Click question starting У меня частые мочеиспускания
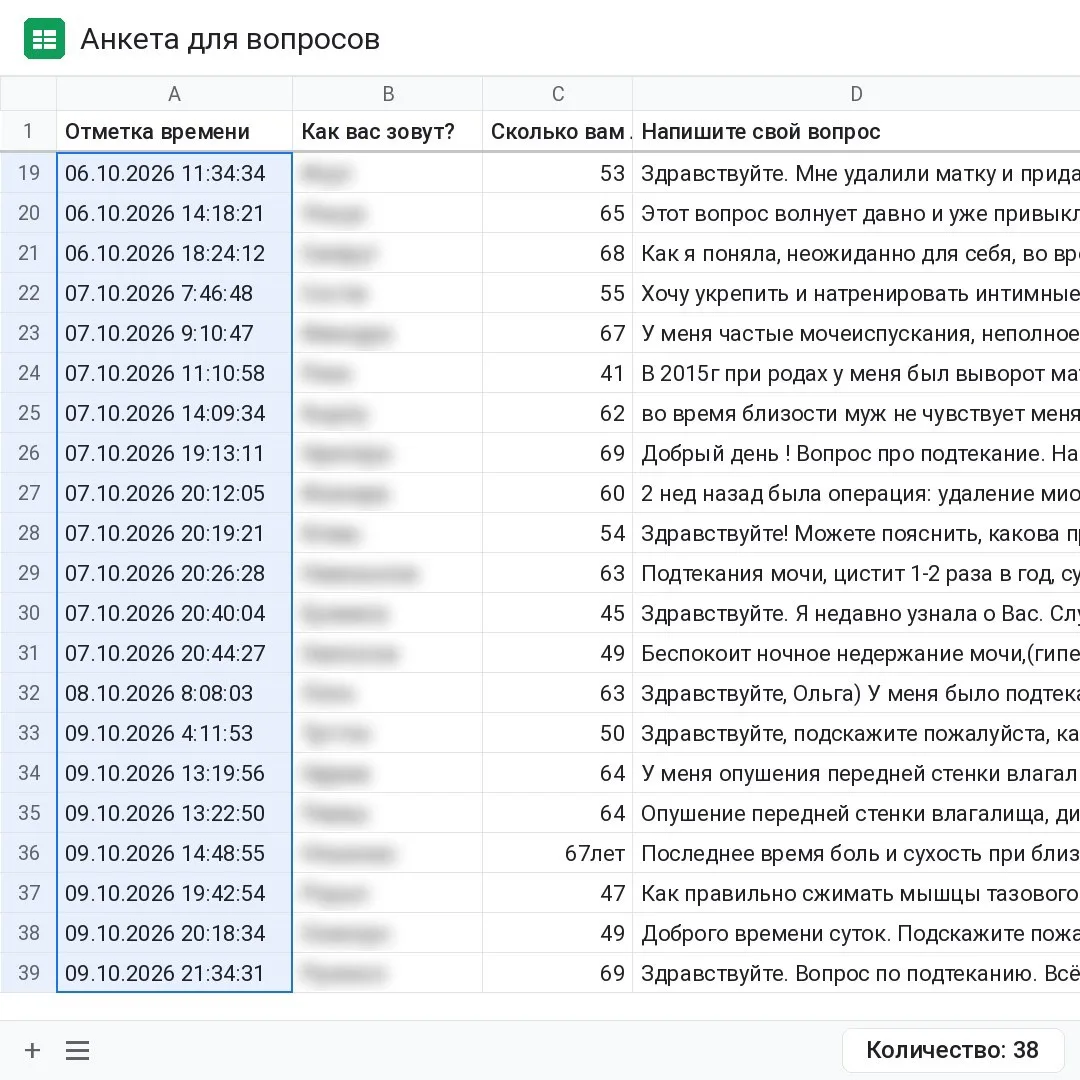Viewport: 1080px width, 1080px height. [x=856, y=333]
